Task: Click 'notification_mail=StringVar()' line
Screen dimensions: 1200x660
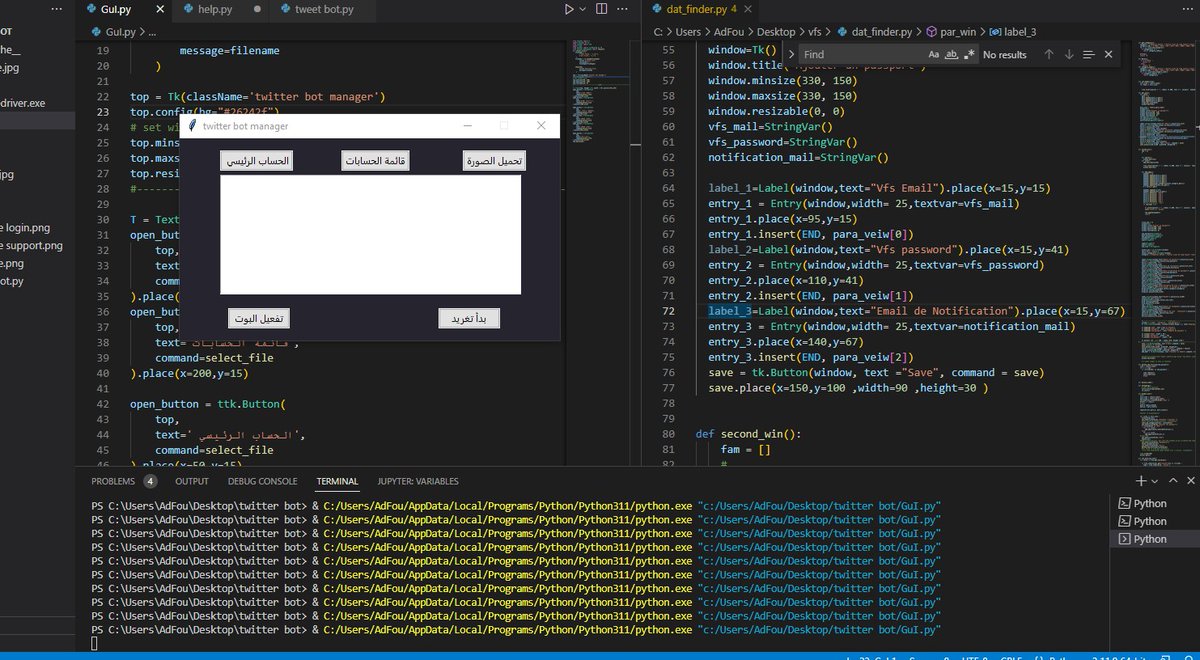Action: click(798, 157)
